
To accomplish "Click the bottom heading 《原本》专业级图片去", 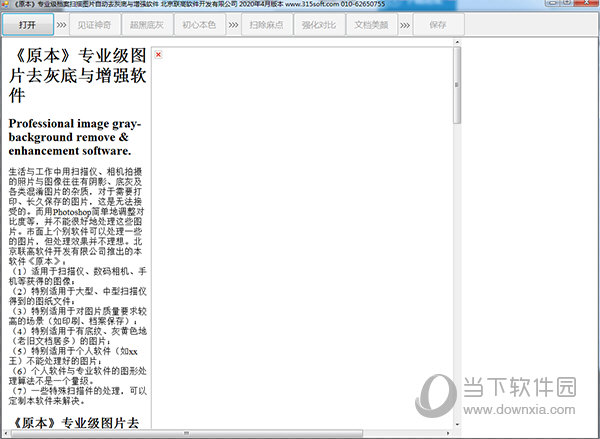I will tap(75, 423).
